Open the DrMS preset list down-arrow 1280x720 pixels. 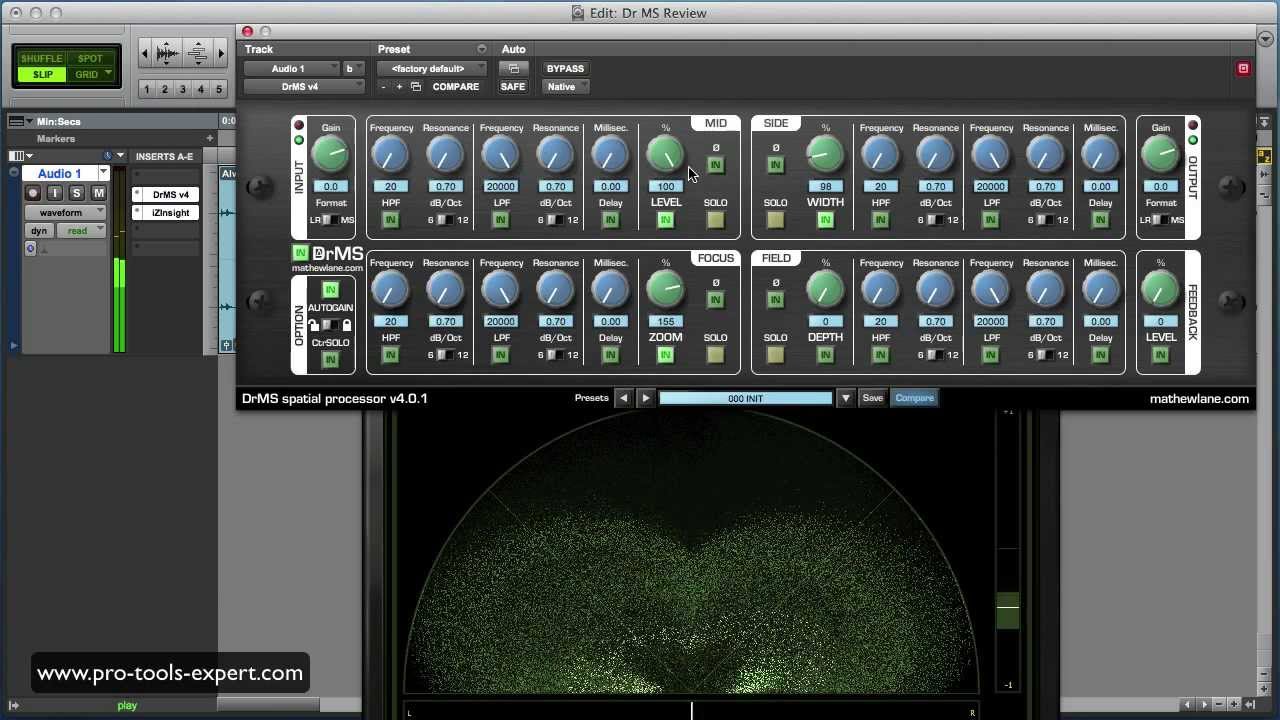pos(846,398)
